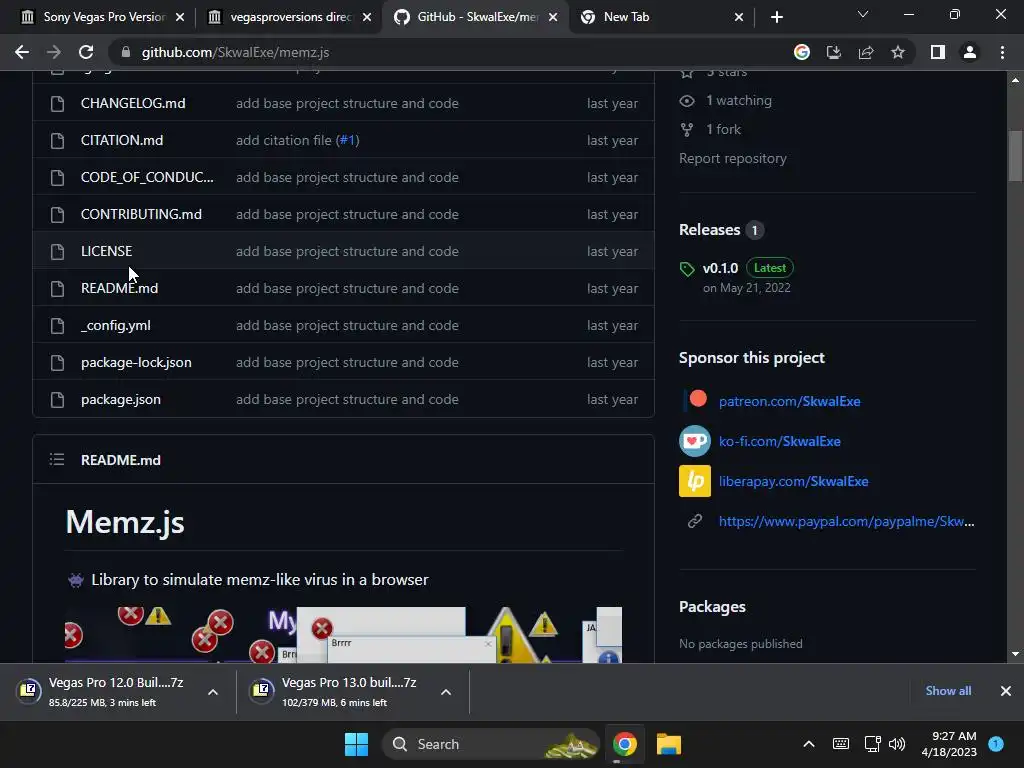Go forward using the browser forward arrow
Viewport: 1024px width, 768px height.
click(x=54, y=52)
